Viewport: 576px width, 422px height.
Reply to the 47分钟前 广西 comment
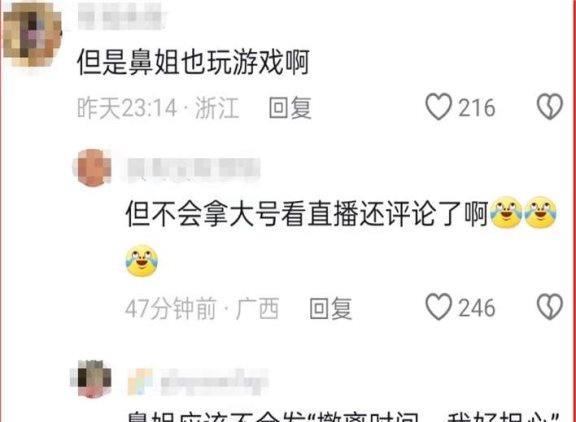point(331,308)
